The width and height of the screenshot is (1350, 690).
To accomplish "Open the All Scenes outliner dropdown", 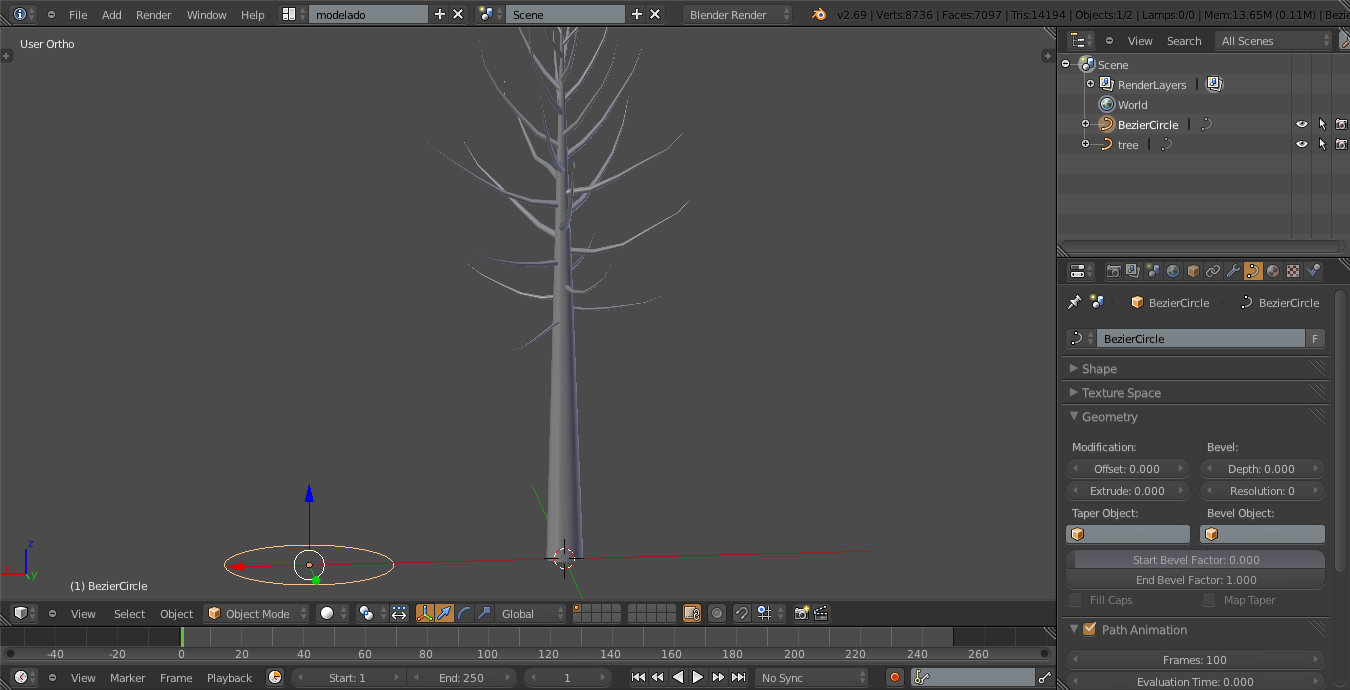I will click(x=1273, y=40).
